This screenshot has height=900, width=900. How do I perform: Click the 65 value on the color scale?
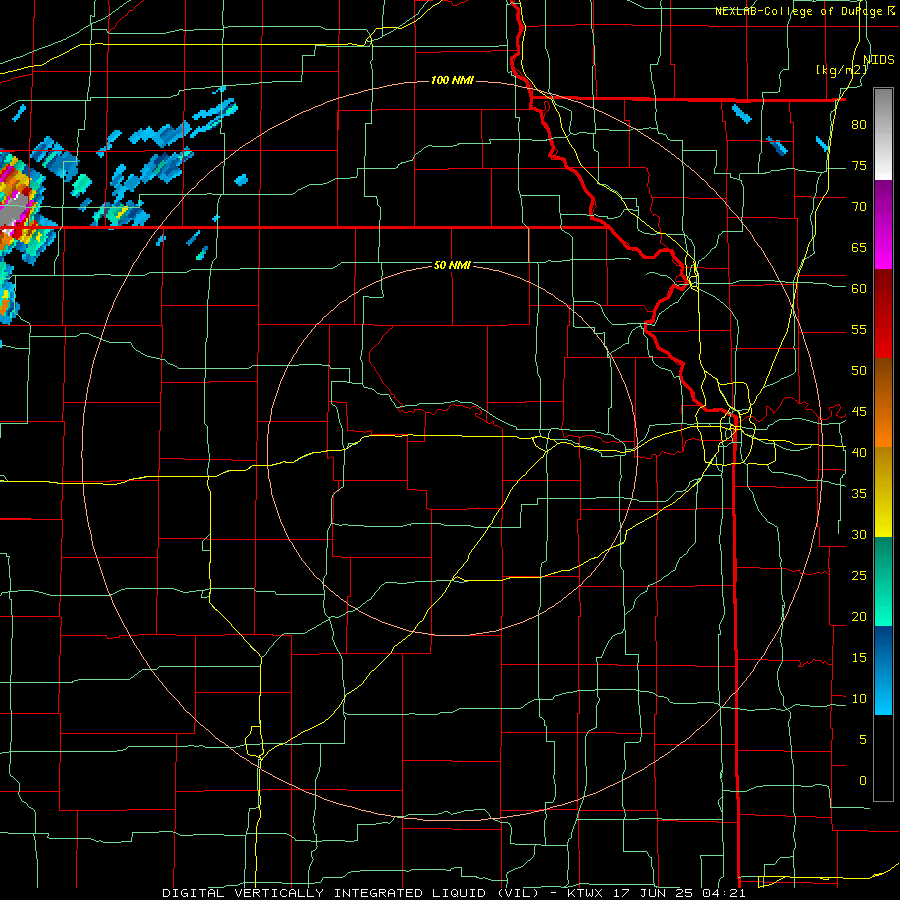859,247
